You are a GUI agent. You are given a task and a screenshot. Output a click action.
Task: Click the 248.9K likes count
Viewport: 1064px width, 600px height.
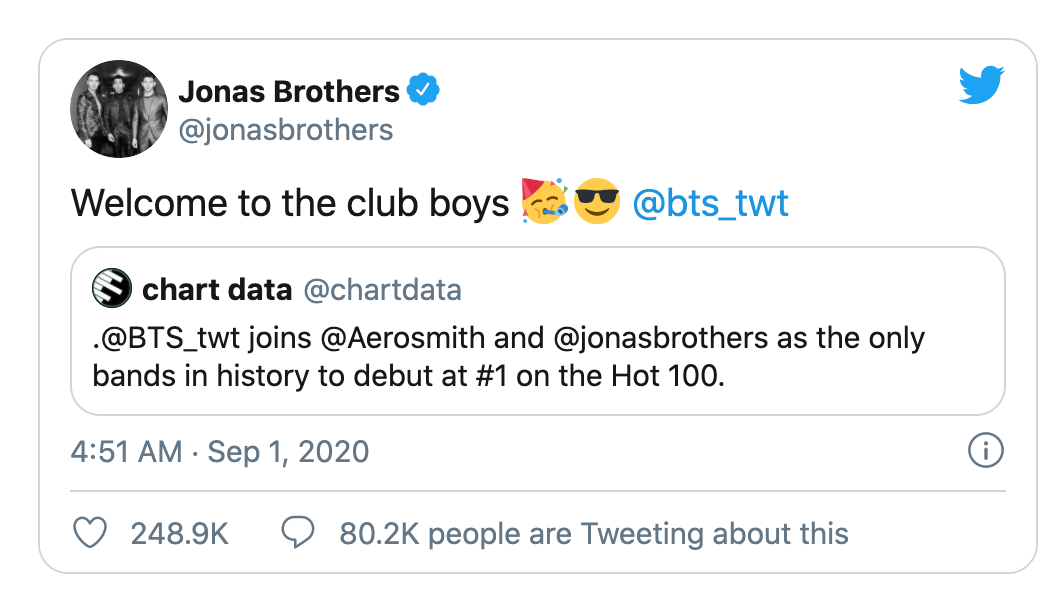pyautogui.click(x=180, y=533)
